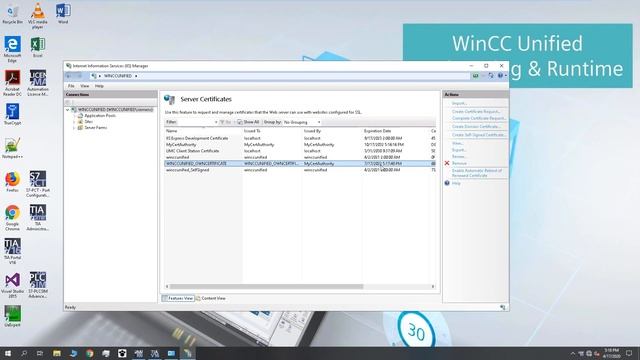
Task: Click the certificate list horizontal scrollbar
Action: click(266, 287)
